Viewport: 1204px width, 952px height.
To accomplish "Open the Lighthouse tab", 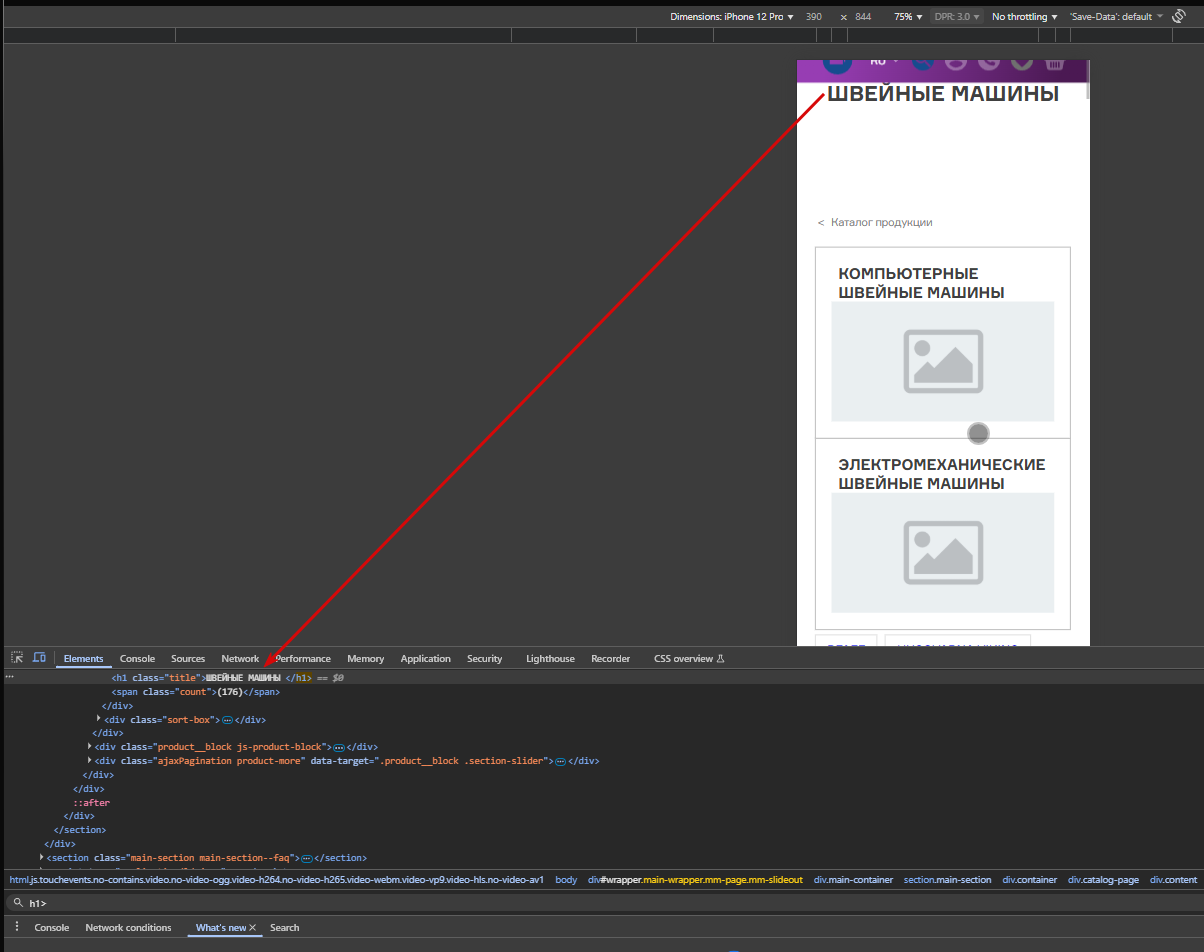I will coord(550,659).
